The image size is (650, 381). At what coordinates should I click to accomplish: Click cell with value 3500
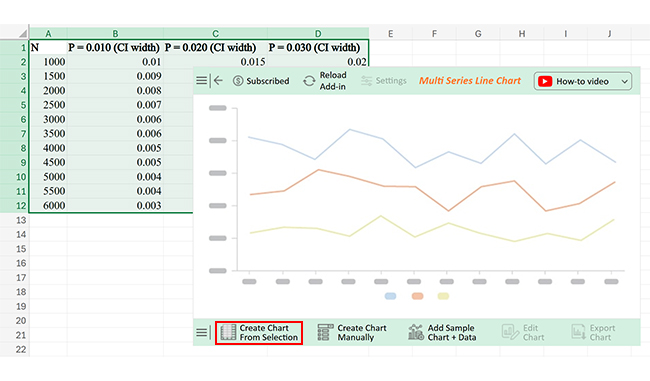[x=48, y=133]
